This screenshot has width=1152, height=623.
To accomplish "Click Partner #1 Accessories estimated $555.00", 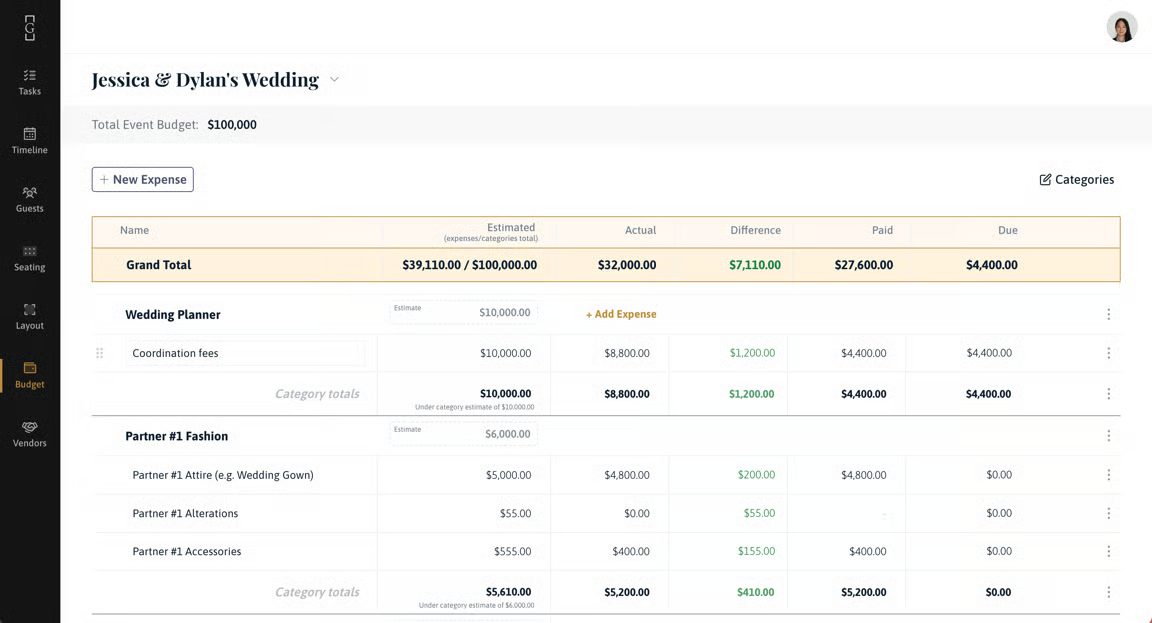I will point(512,551).
